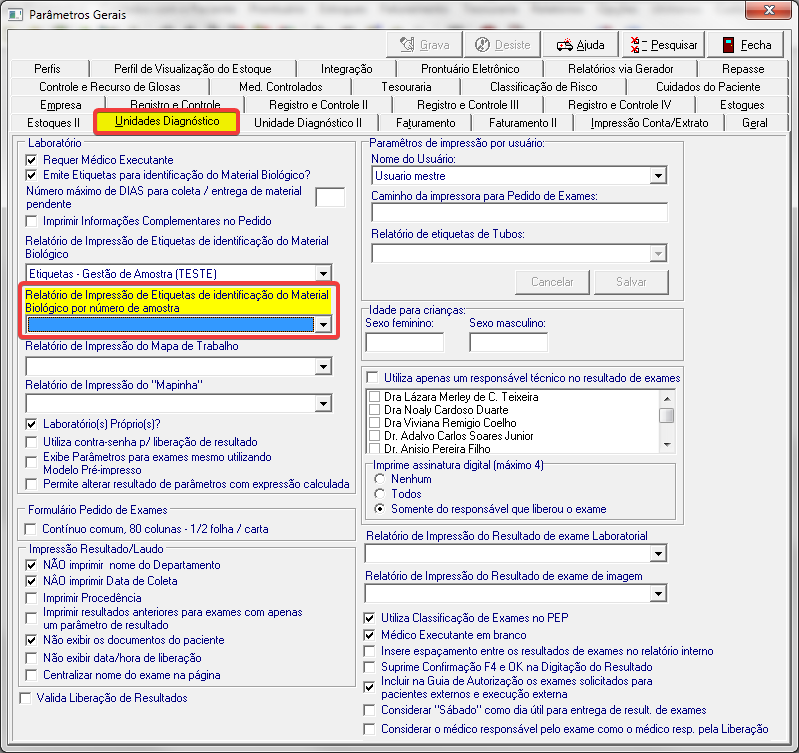Open the Med. Controlados tab

coord(281,87)
